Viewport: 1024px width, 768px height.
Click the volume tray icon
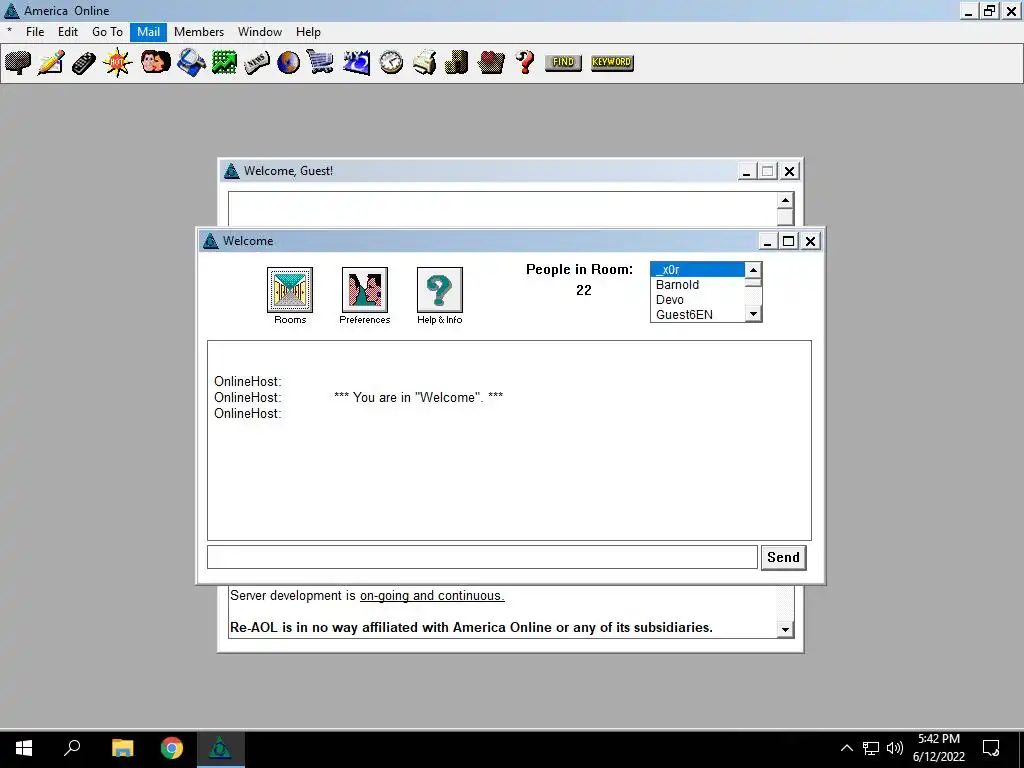[x=895, y=748]
